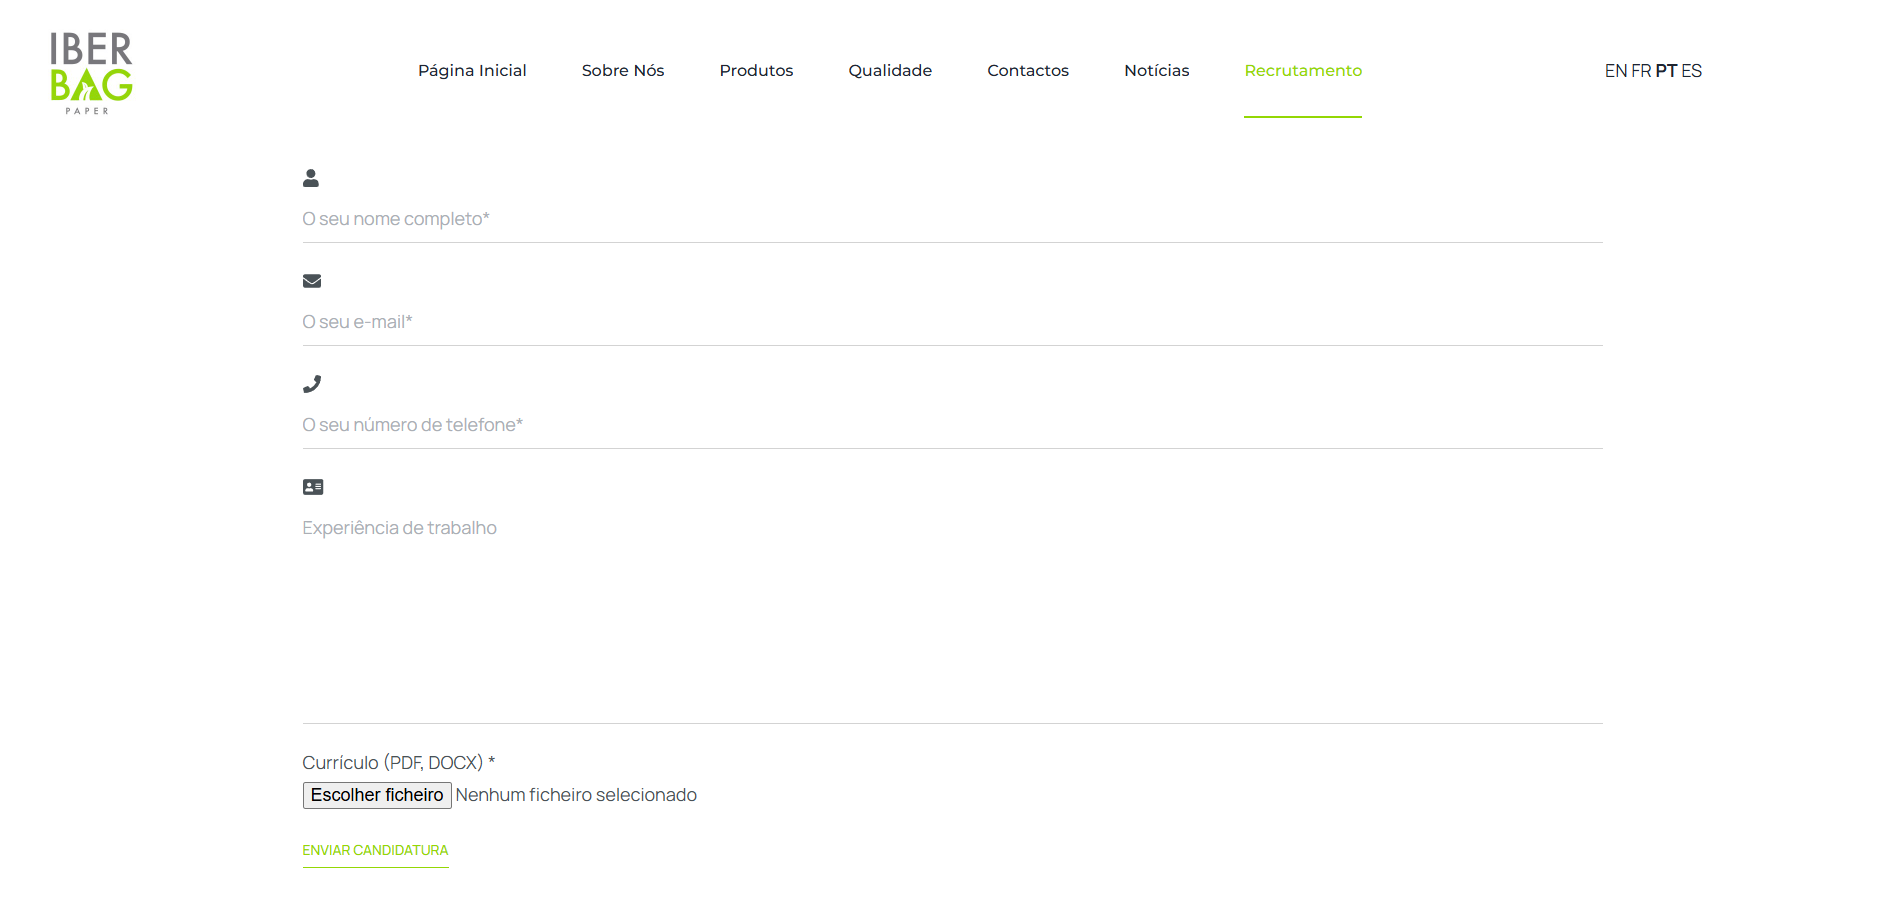Screen dimensions: 1904x910
Task: Change site language to ES
Action: click(1692, 71)
